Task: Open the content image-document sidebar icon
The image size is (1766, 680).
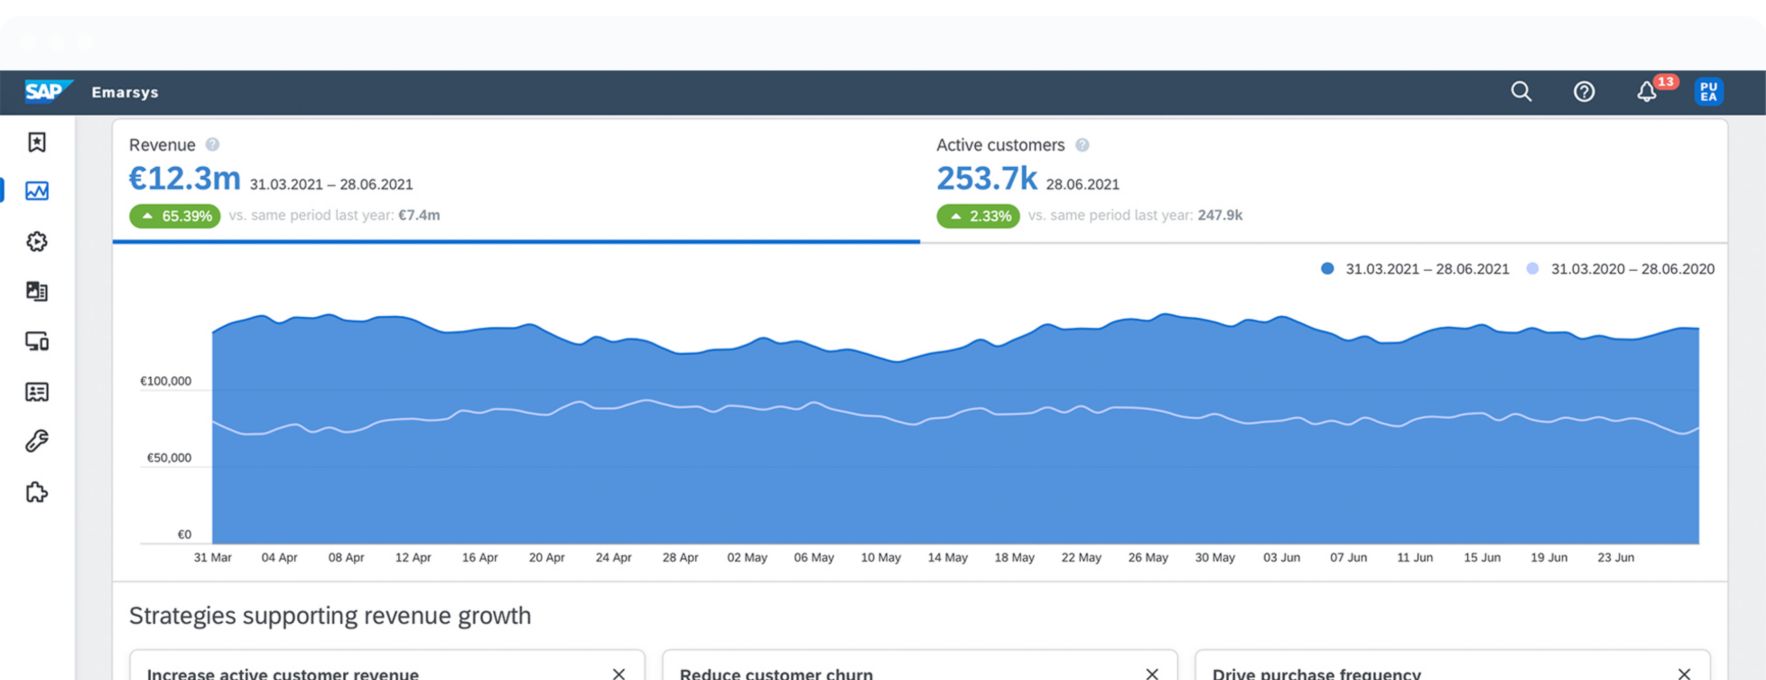Action: tap(37, 291)
